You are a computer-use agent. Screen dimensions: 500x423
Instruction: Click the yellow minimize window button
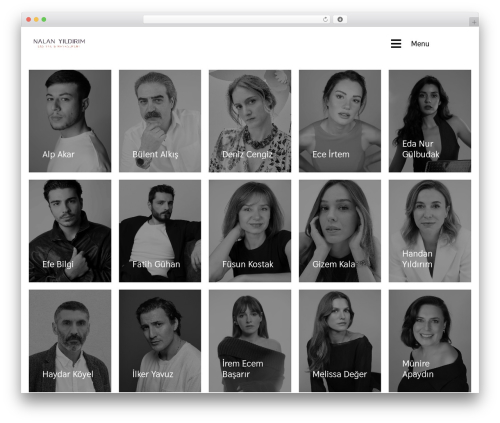pyautogui.click(x=36, y=20)
